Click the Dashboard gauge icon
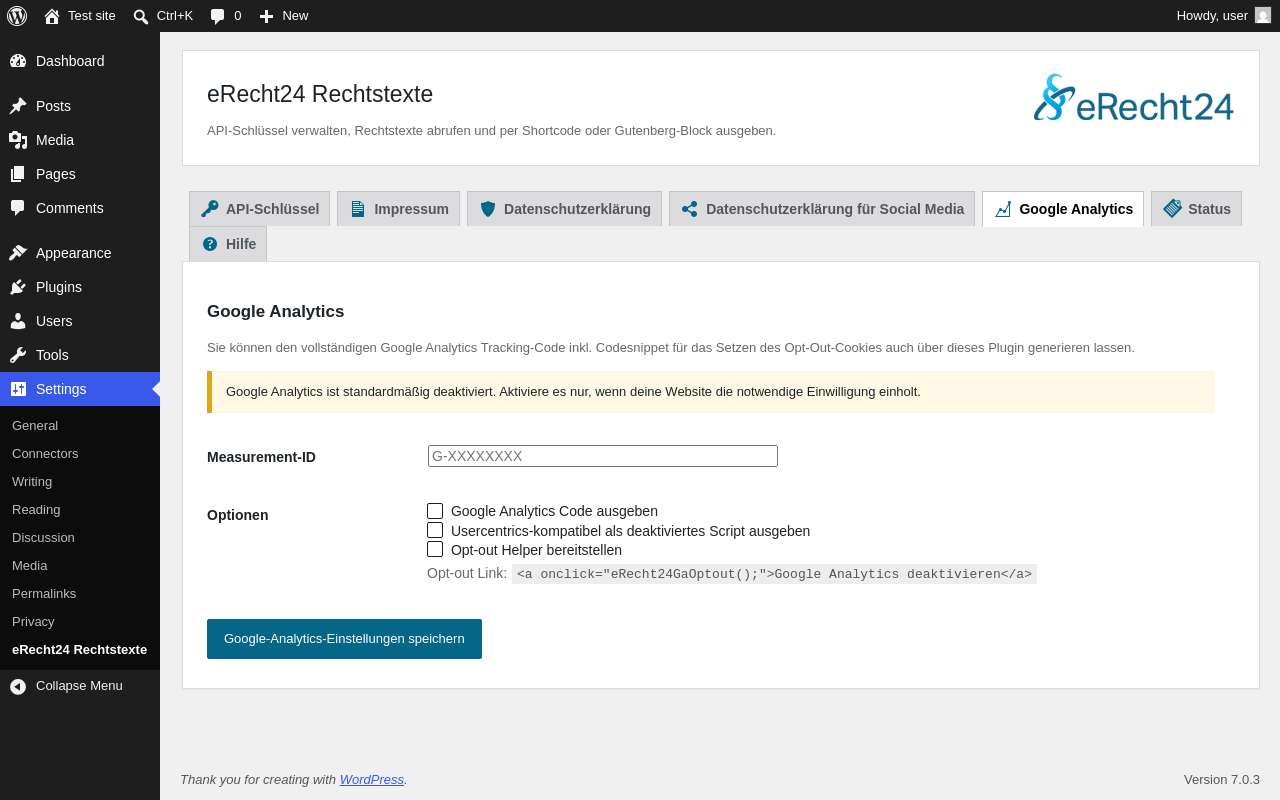This screenshot has height=800, width=1280. coord(18,61)
